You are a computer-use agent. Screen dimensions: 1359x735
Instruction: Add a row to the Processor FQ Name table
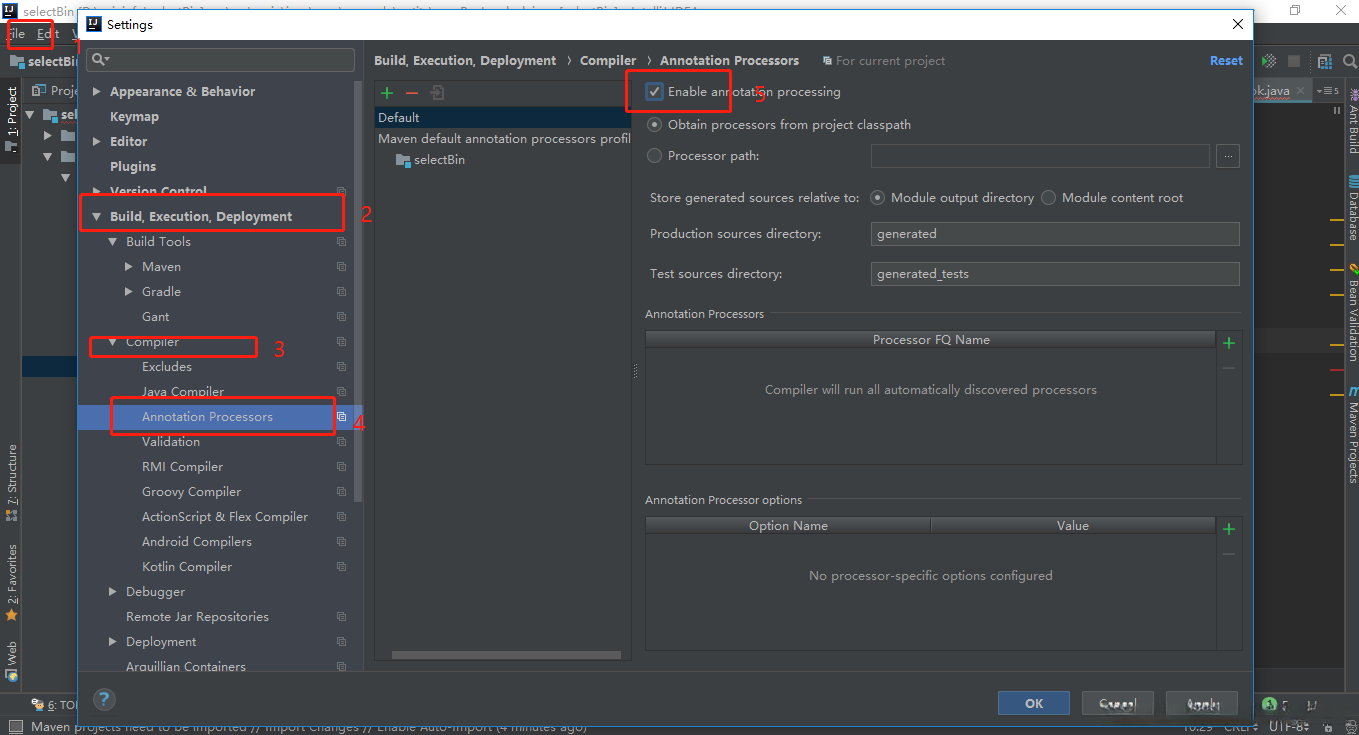click(x=1229, y=343)
